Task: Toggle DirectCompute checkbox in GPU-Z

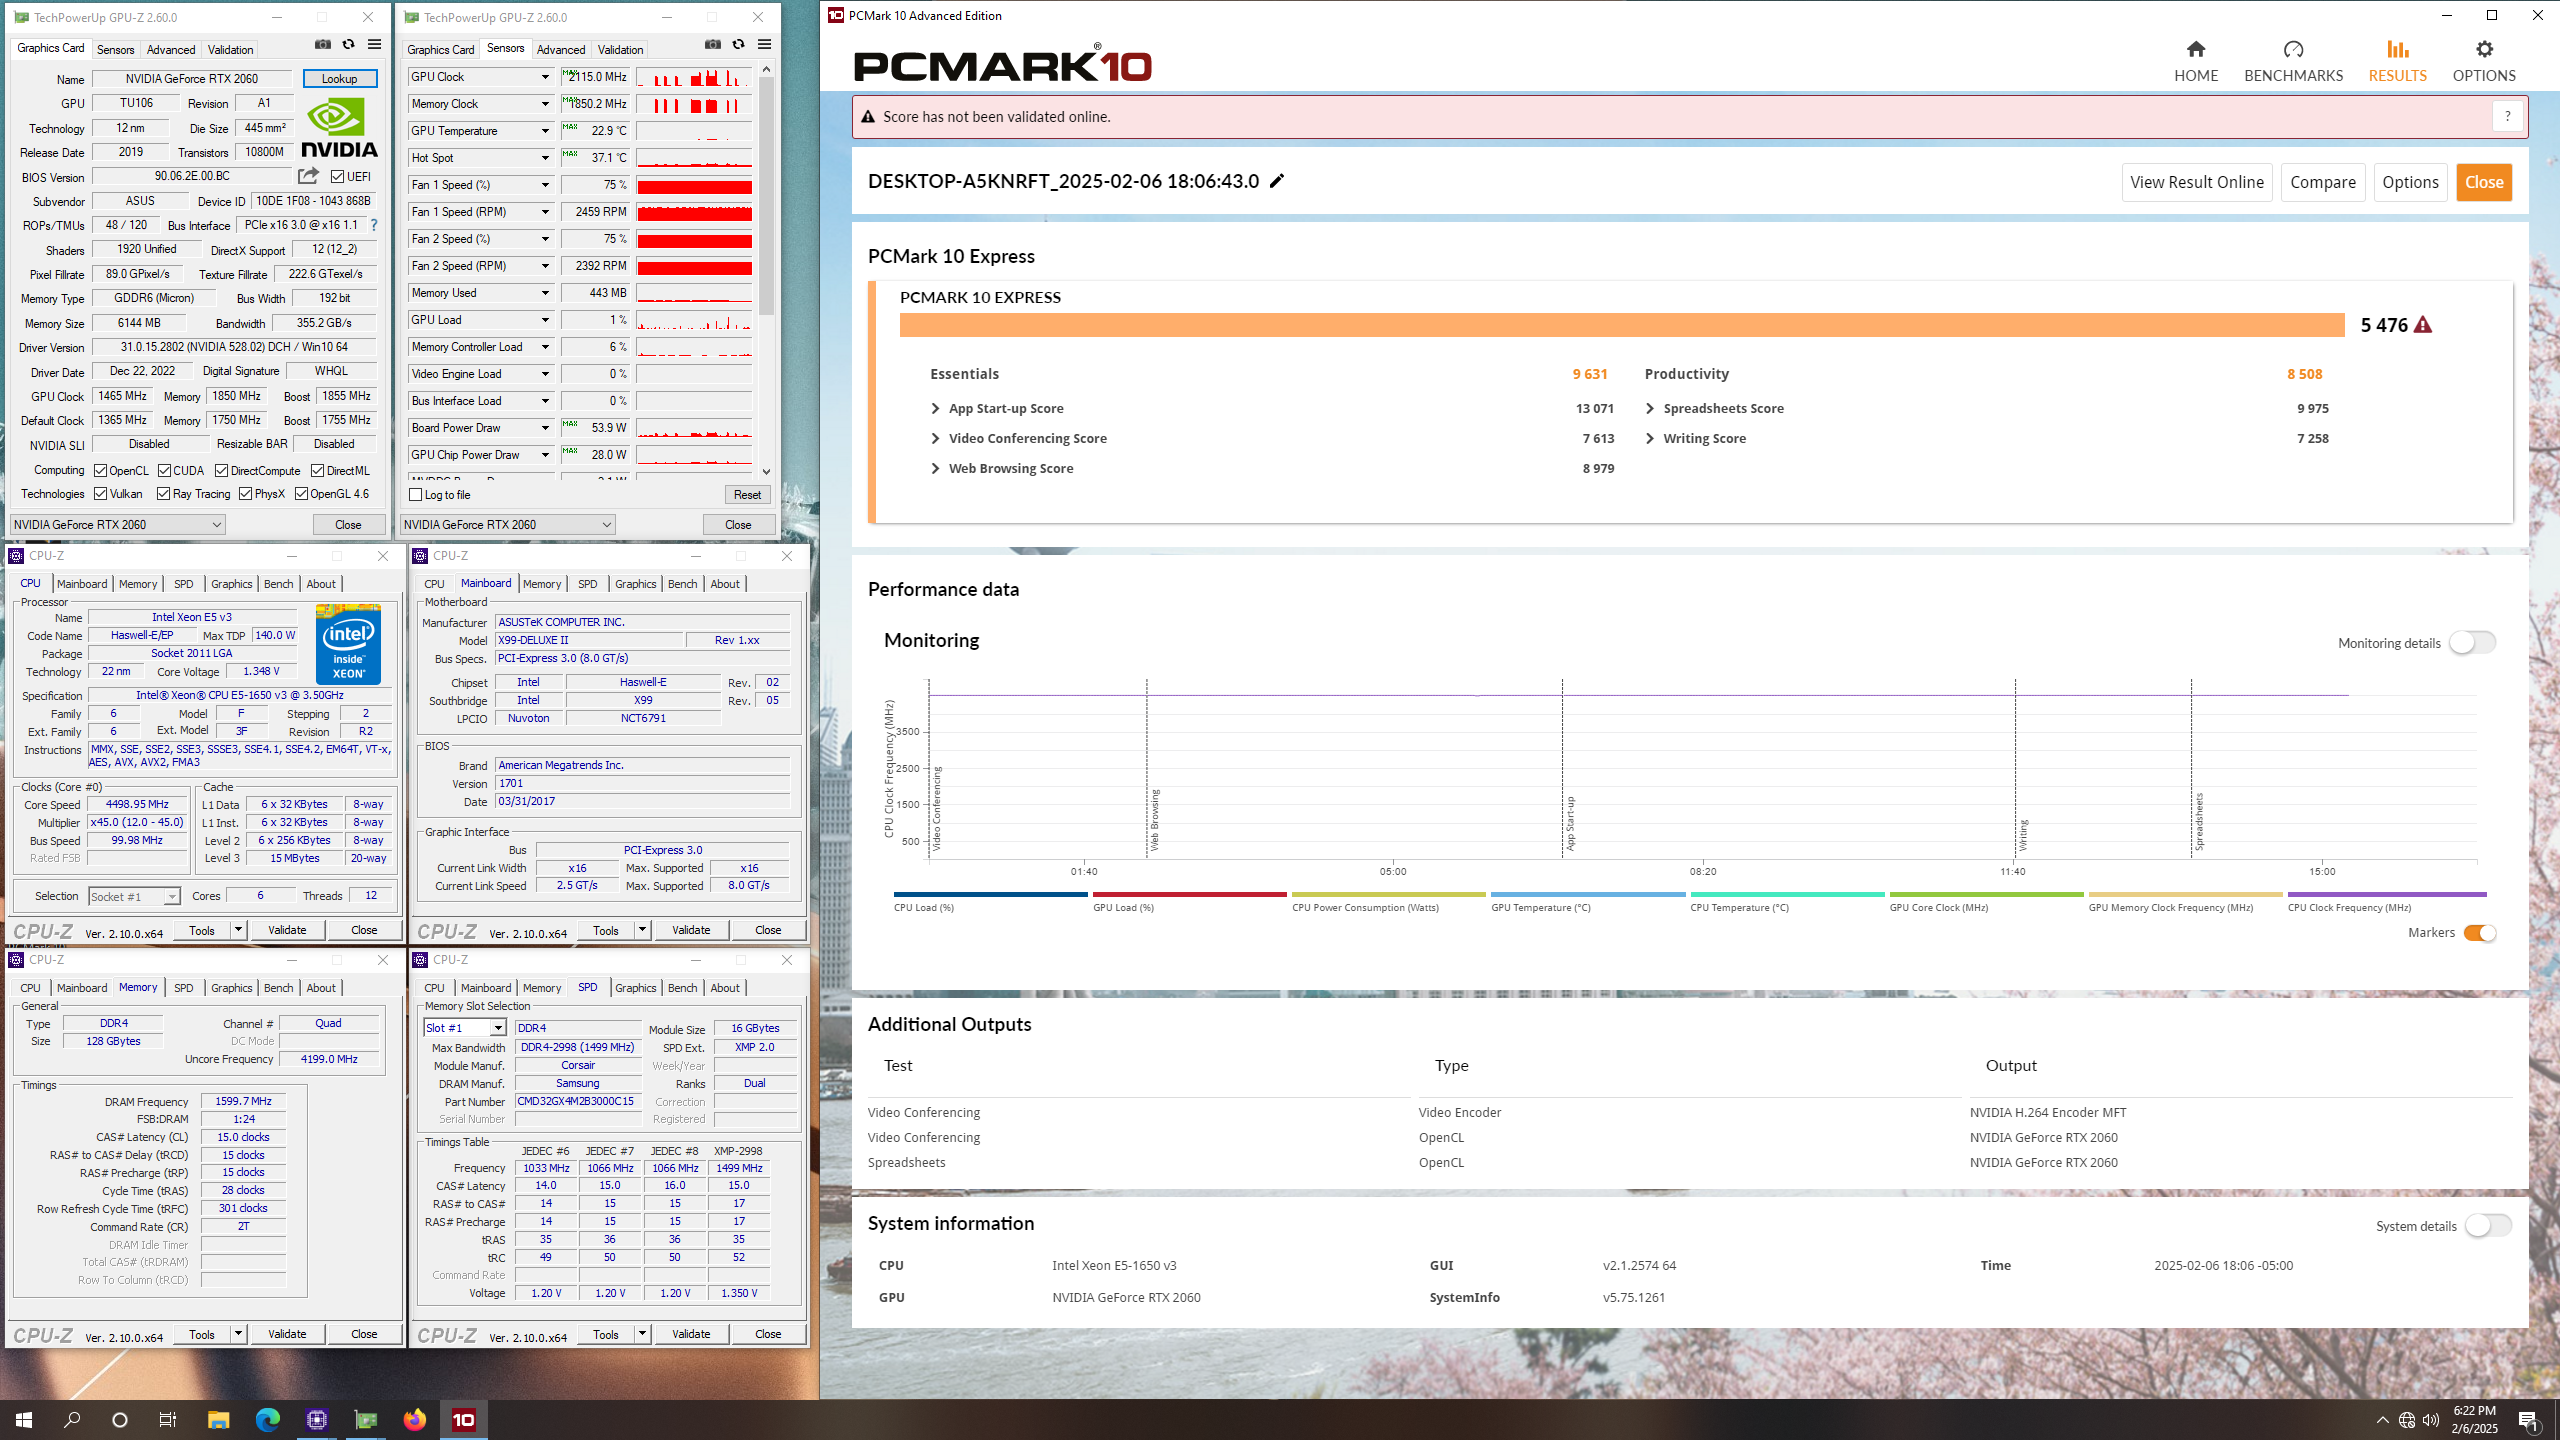Action: coord(222,471)
